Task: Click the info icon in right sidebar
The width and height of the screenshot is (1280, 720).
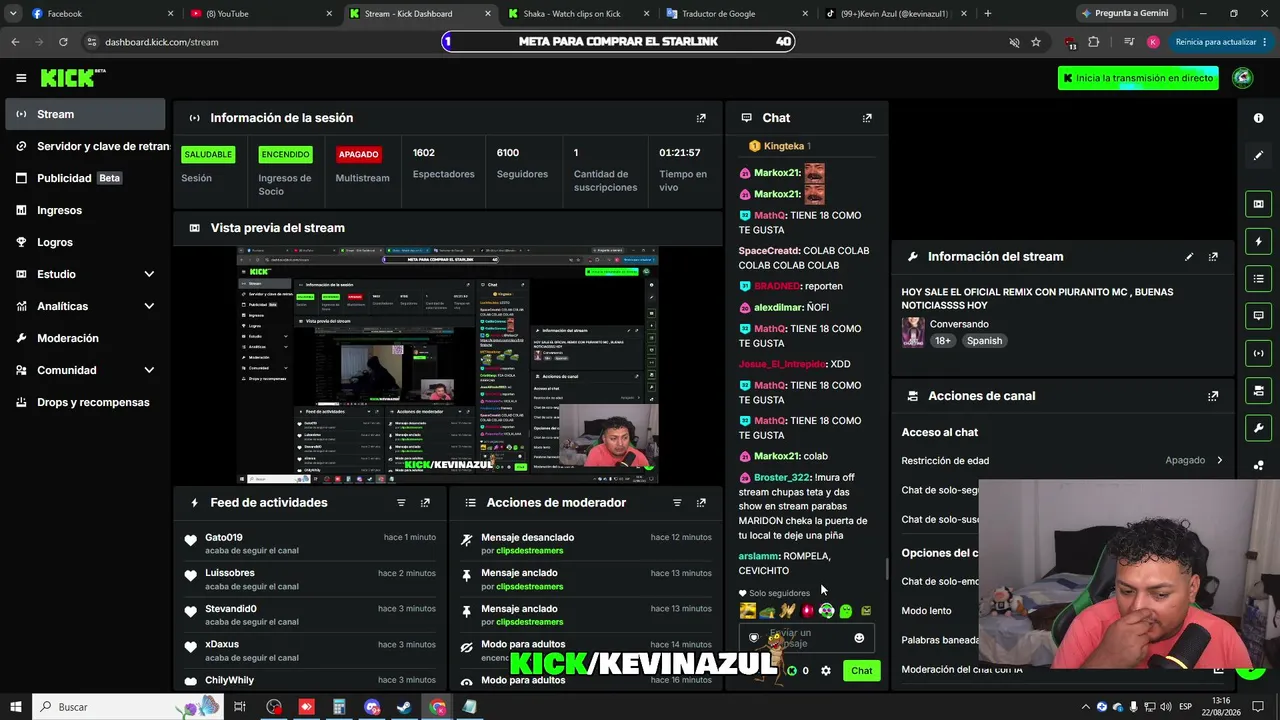Action: tap(1258, 118)
